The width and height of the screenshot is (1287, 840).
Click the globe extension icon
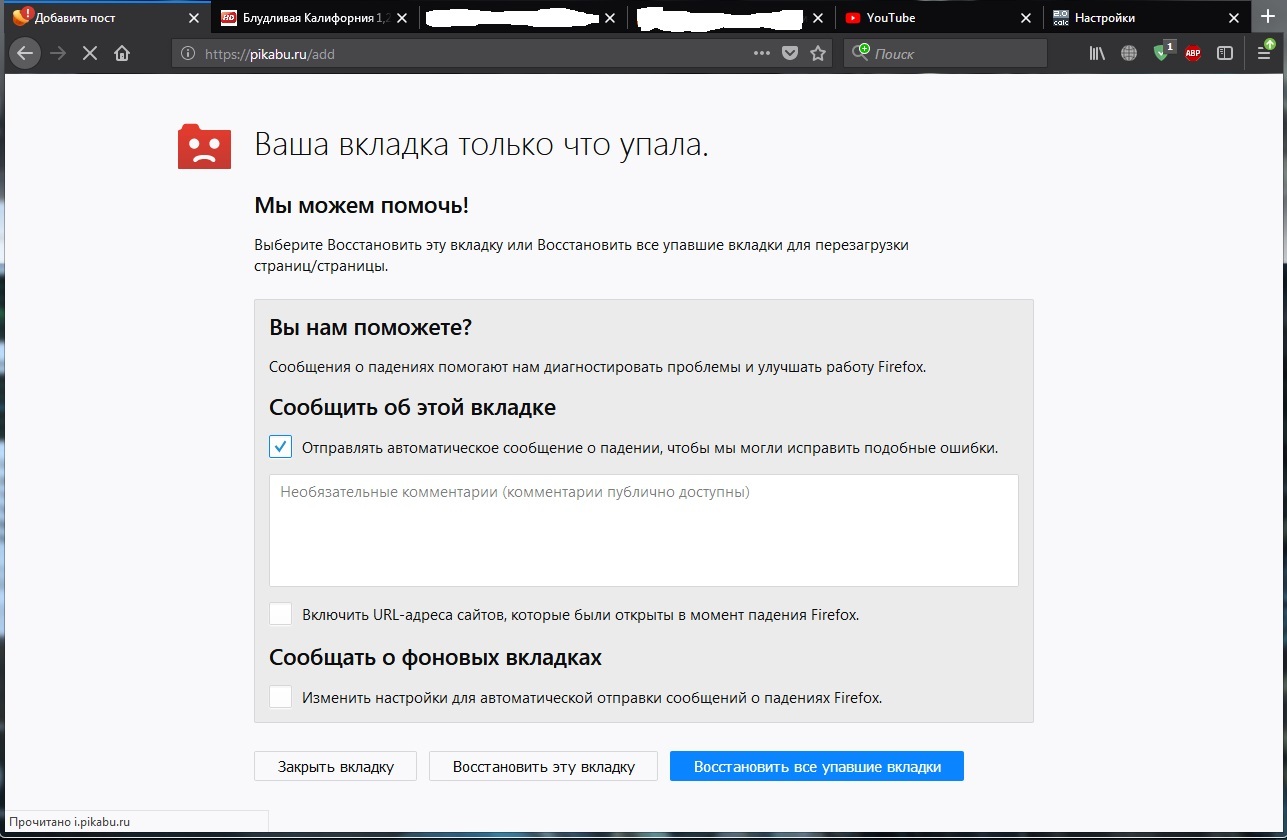(1129, 54)
